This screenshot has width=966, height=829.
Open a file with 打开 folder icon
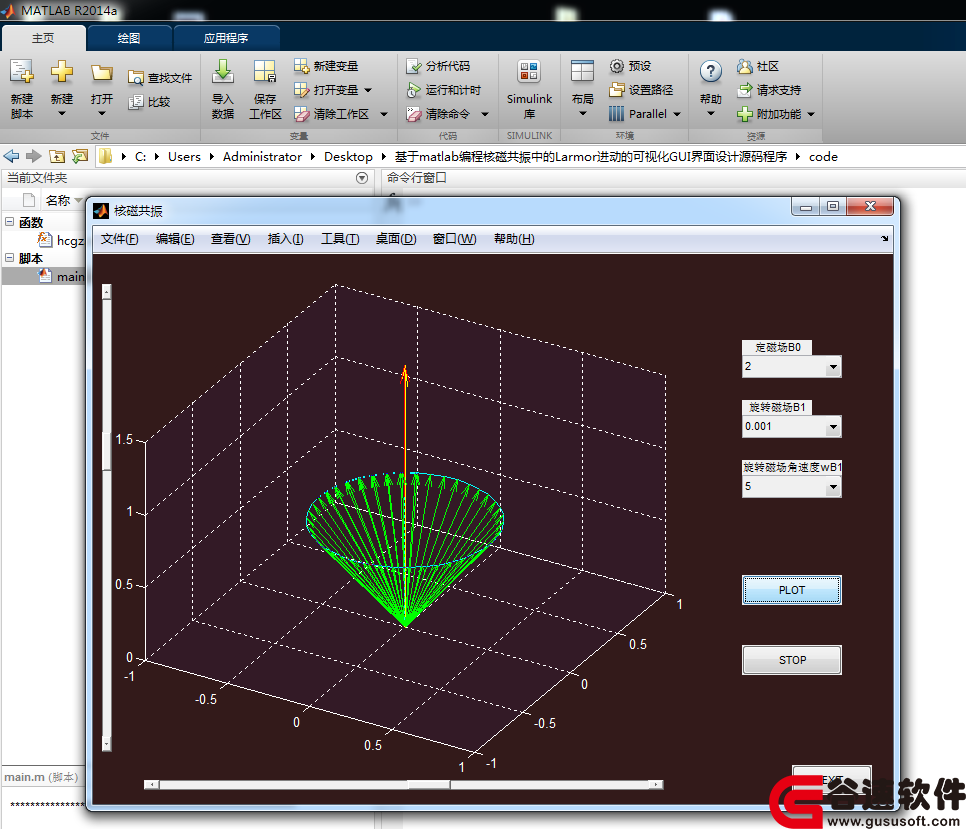click(x=102, y=73)
